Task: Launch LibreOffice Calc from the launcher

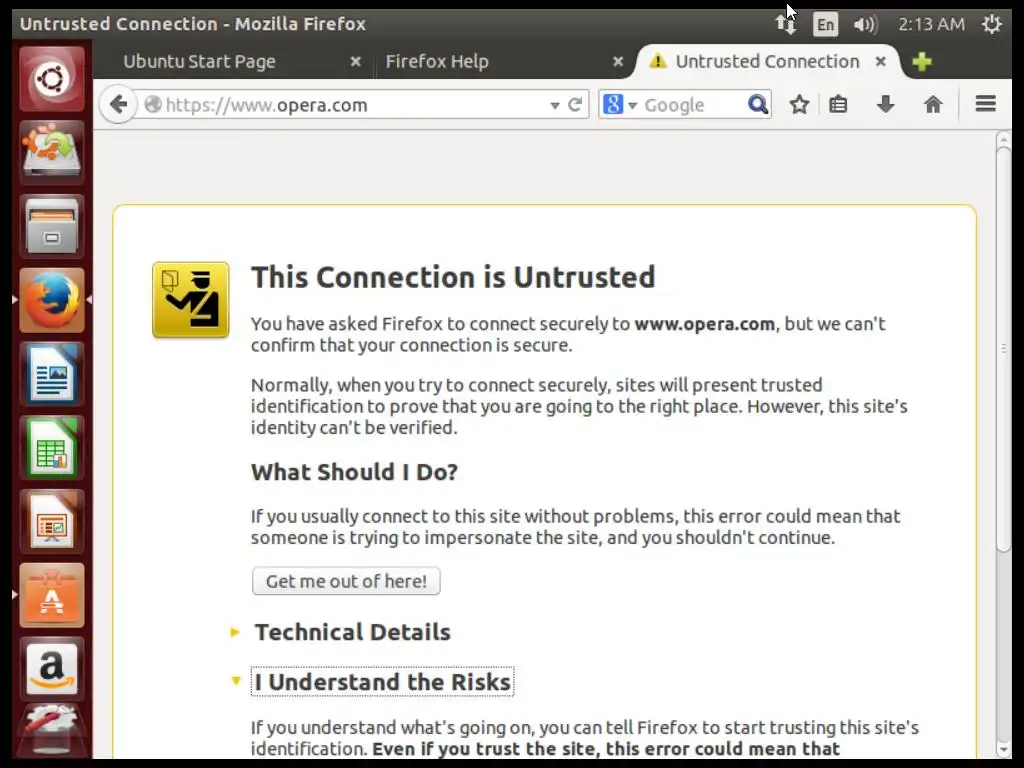Action: pos(52,448)
